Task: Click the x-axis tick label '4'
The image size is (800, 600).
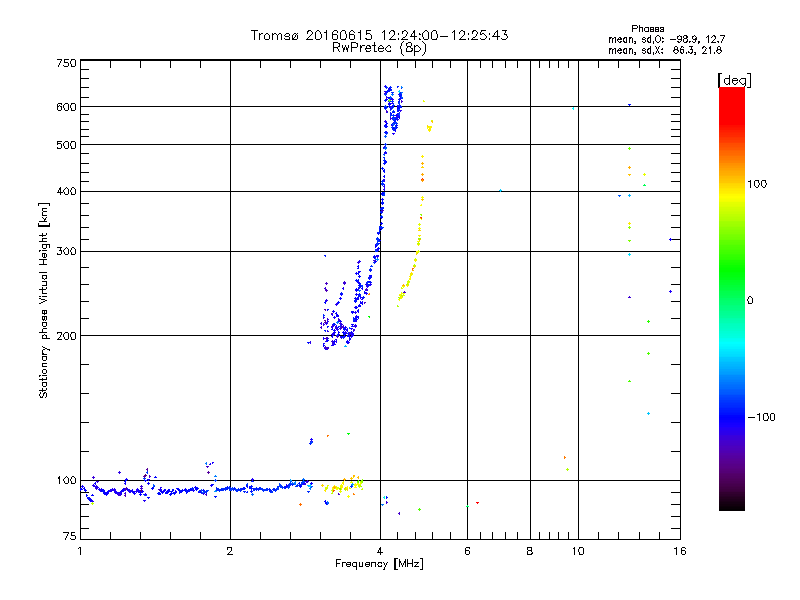Action: click(x=380, y=551)
